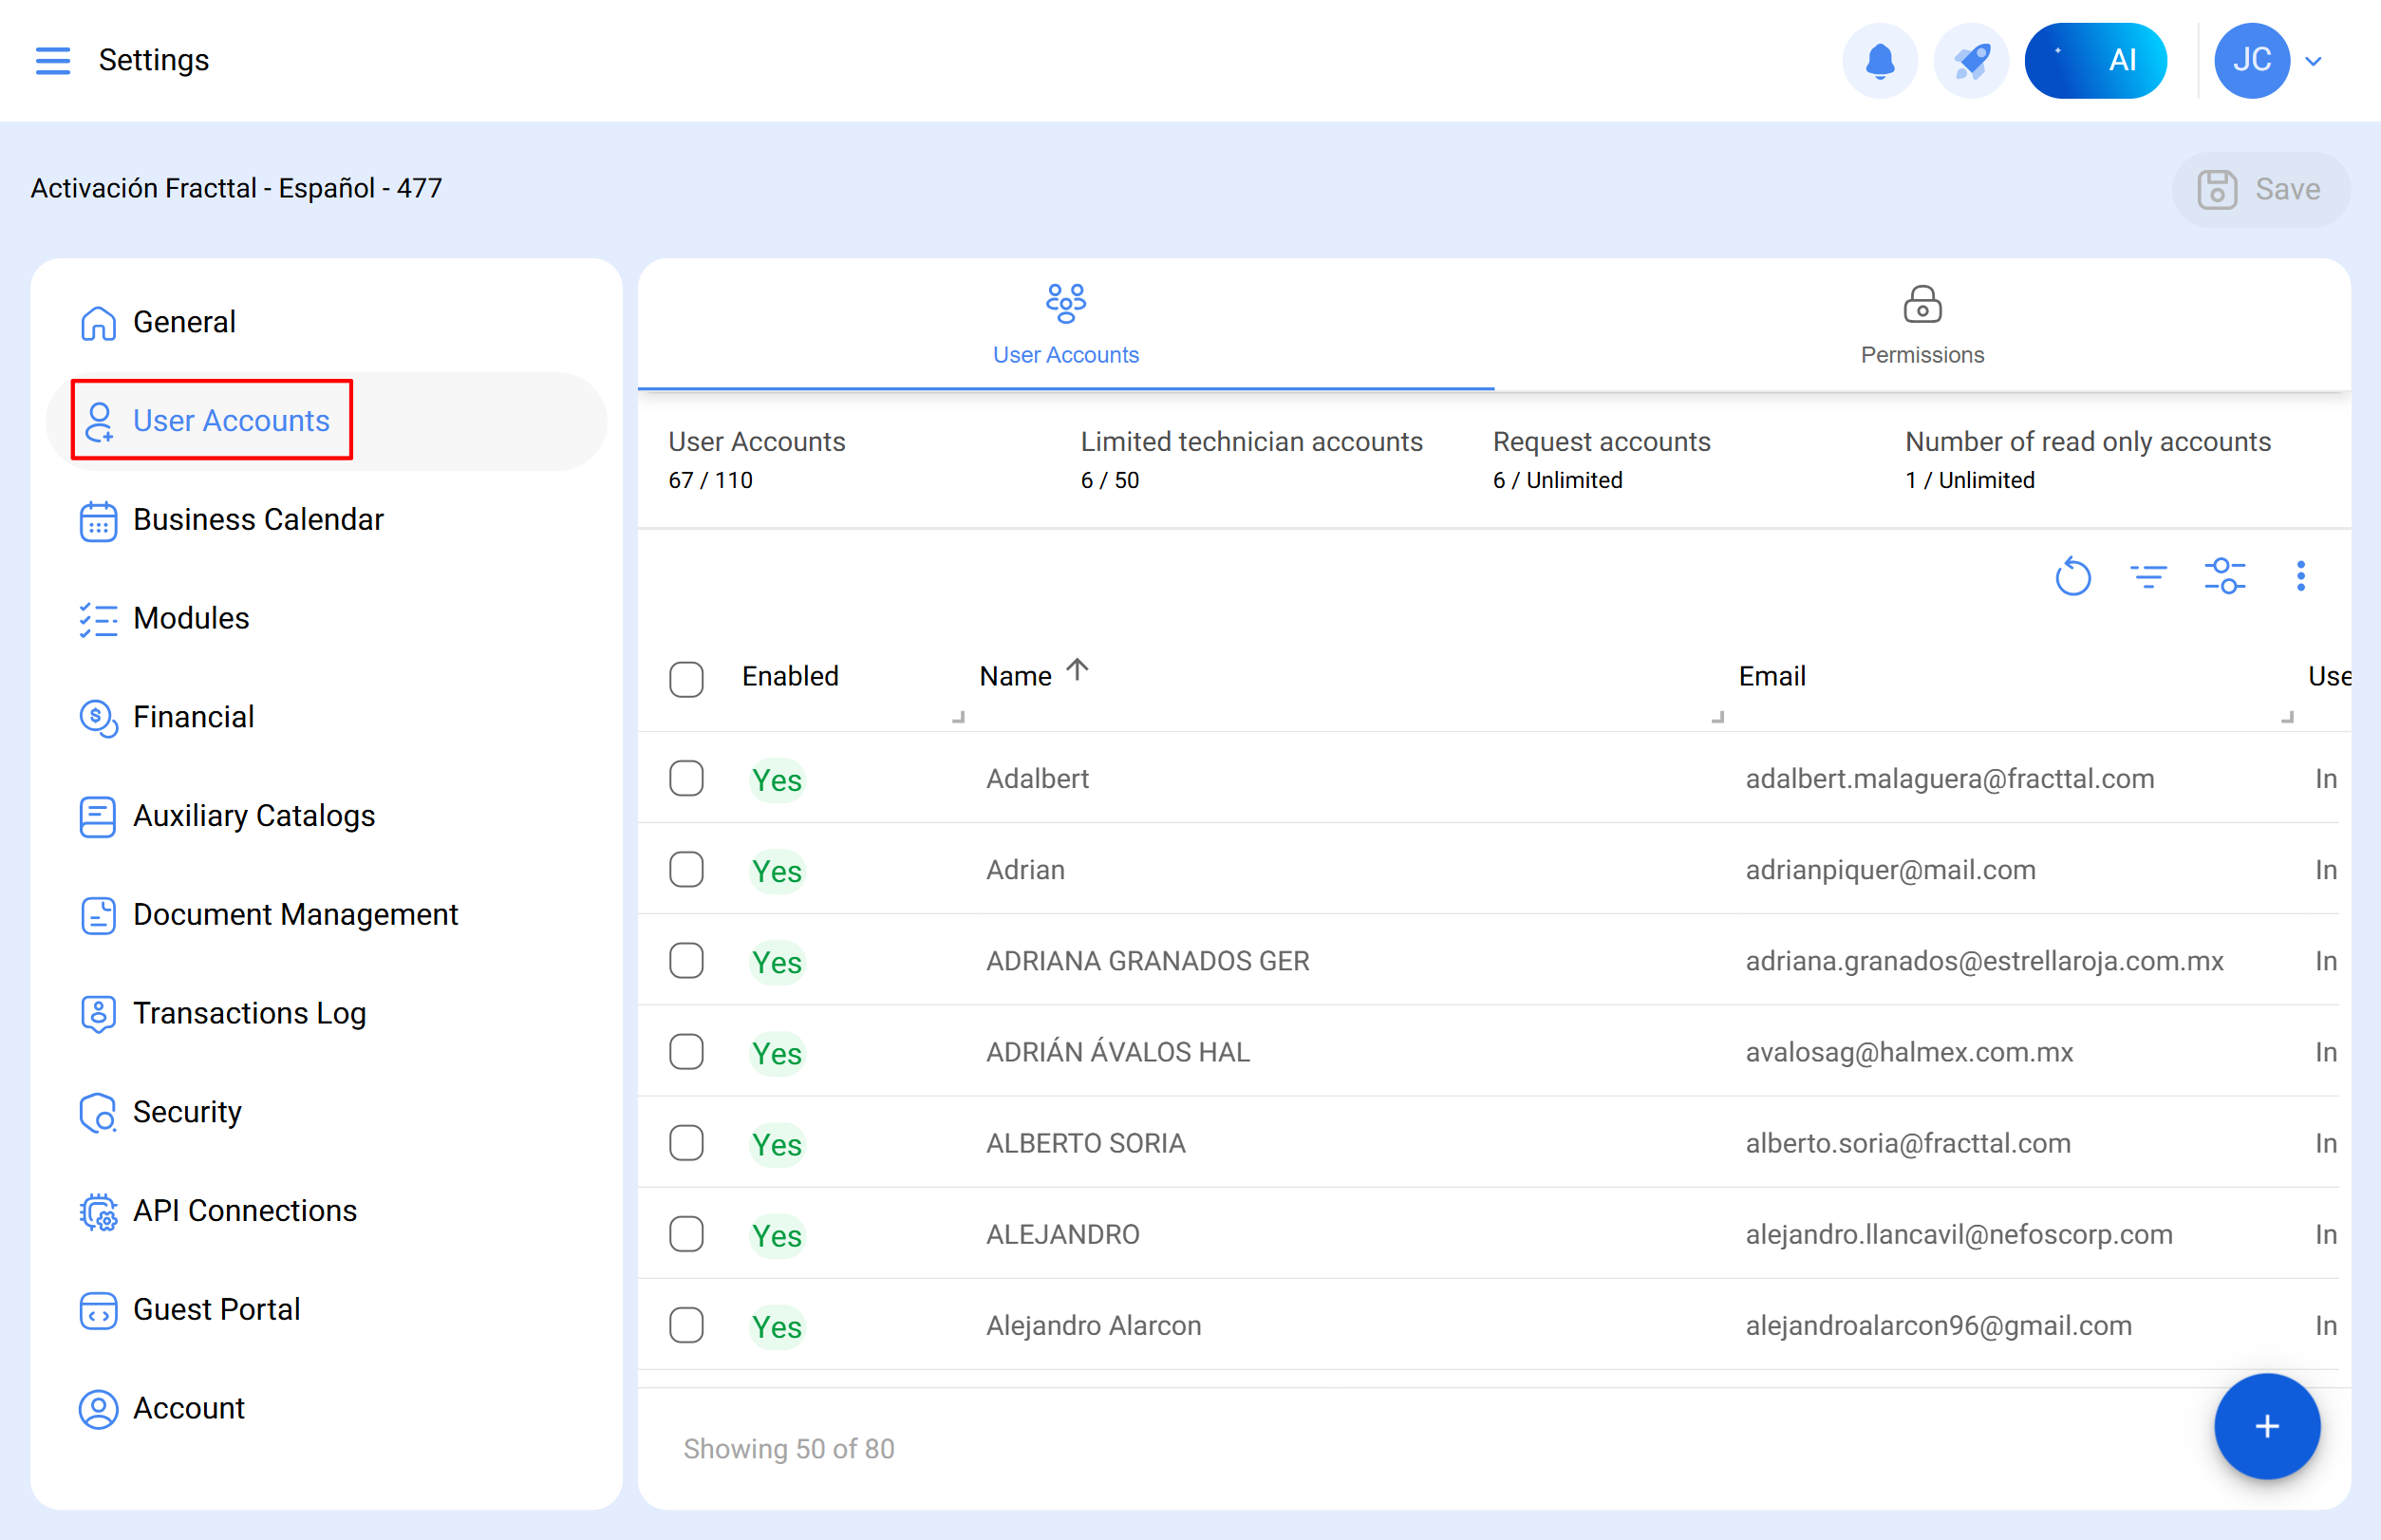2381x1540 pixels.
Task: Select the Adalbert row checkbox
Action: [x=686, y=778]
